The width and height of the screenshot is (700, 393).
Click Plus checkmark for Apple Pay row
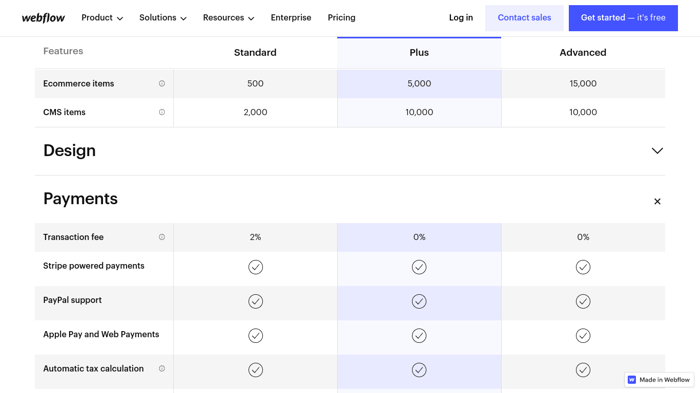(x=419, y=335)
